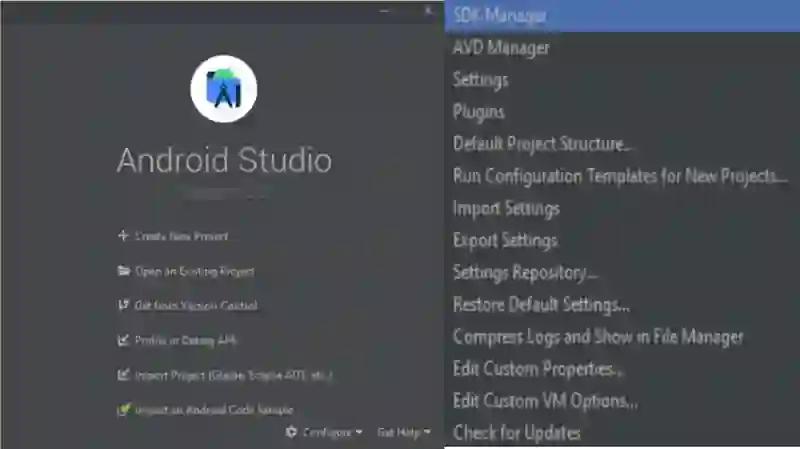Select Restore Default Settings...
Viewport: 800px width, 449px height.
tap(622, 305)
